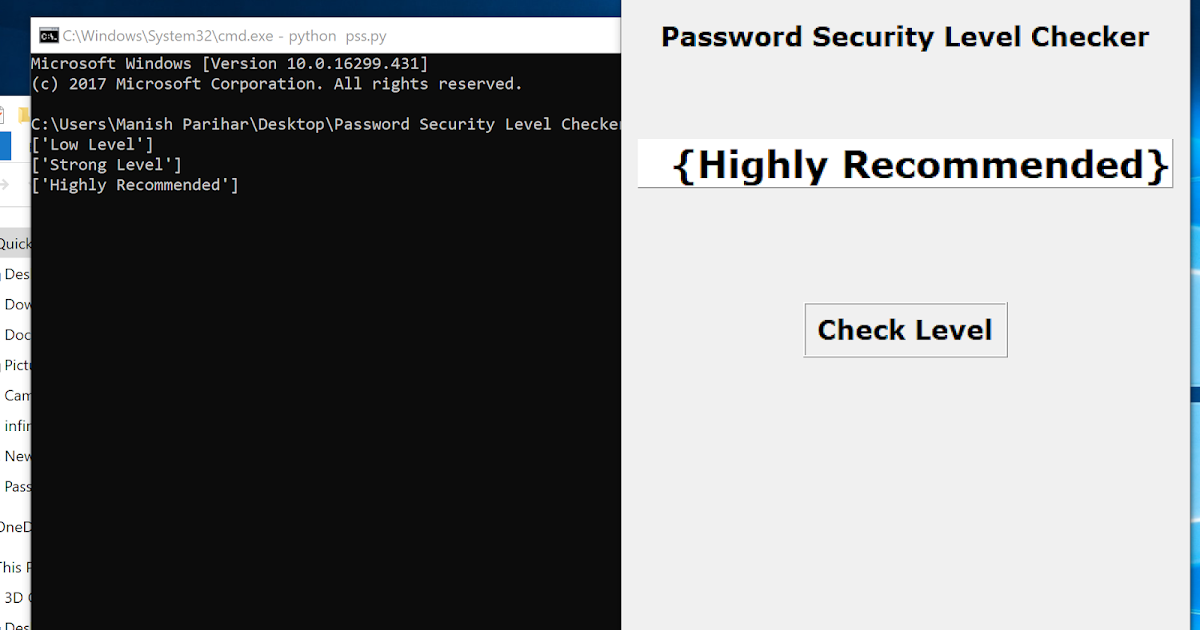Select the Desktop entry under Quick access

14,274
